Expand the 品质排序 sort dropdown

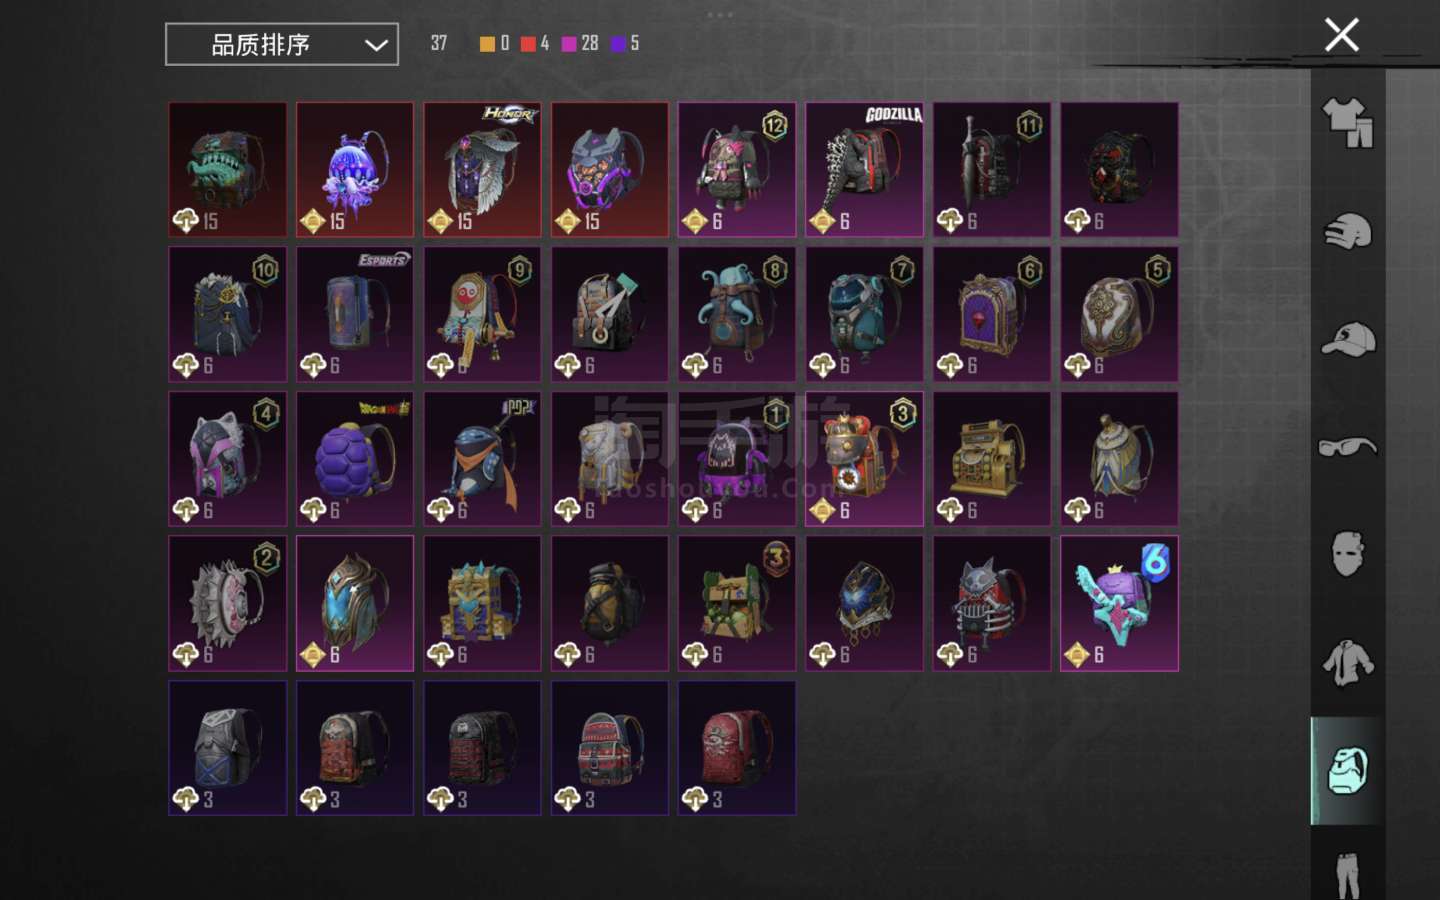tap(282, 44)
